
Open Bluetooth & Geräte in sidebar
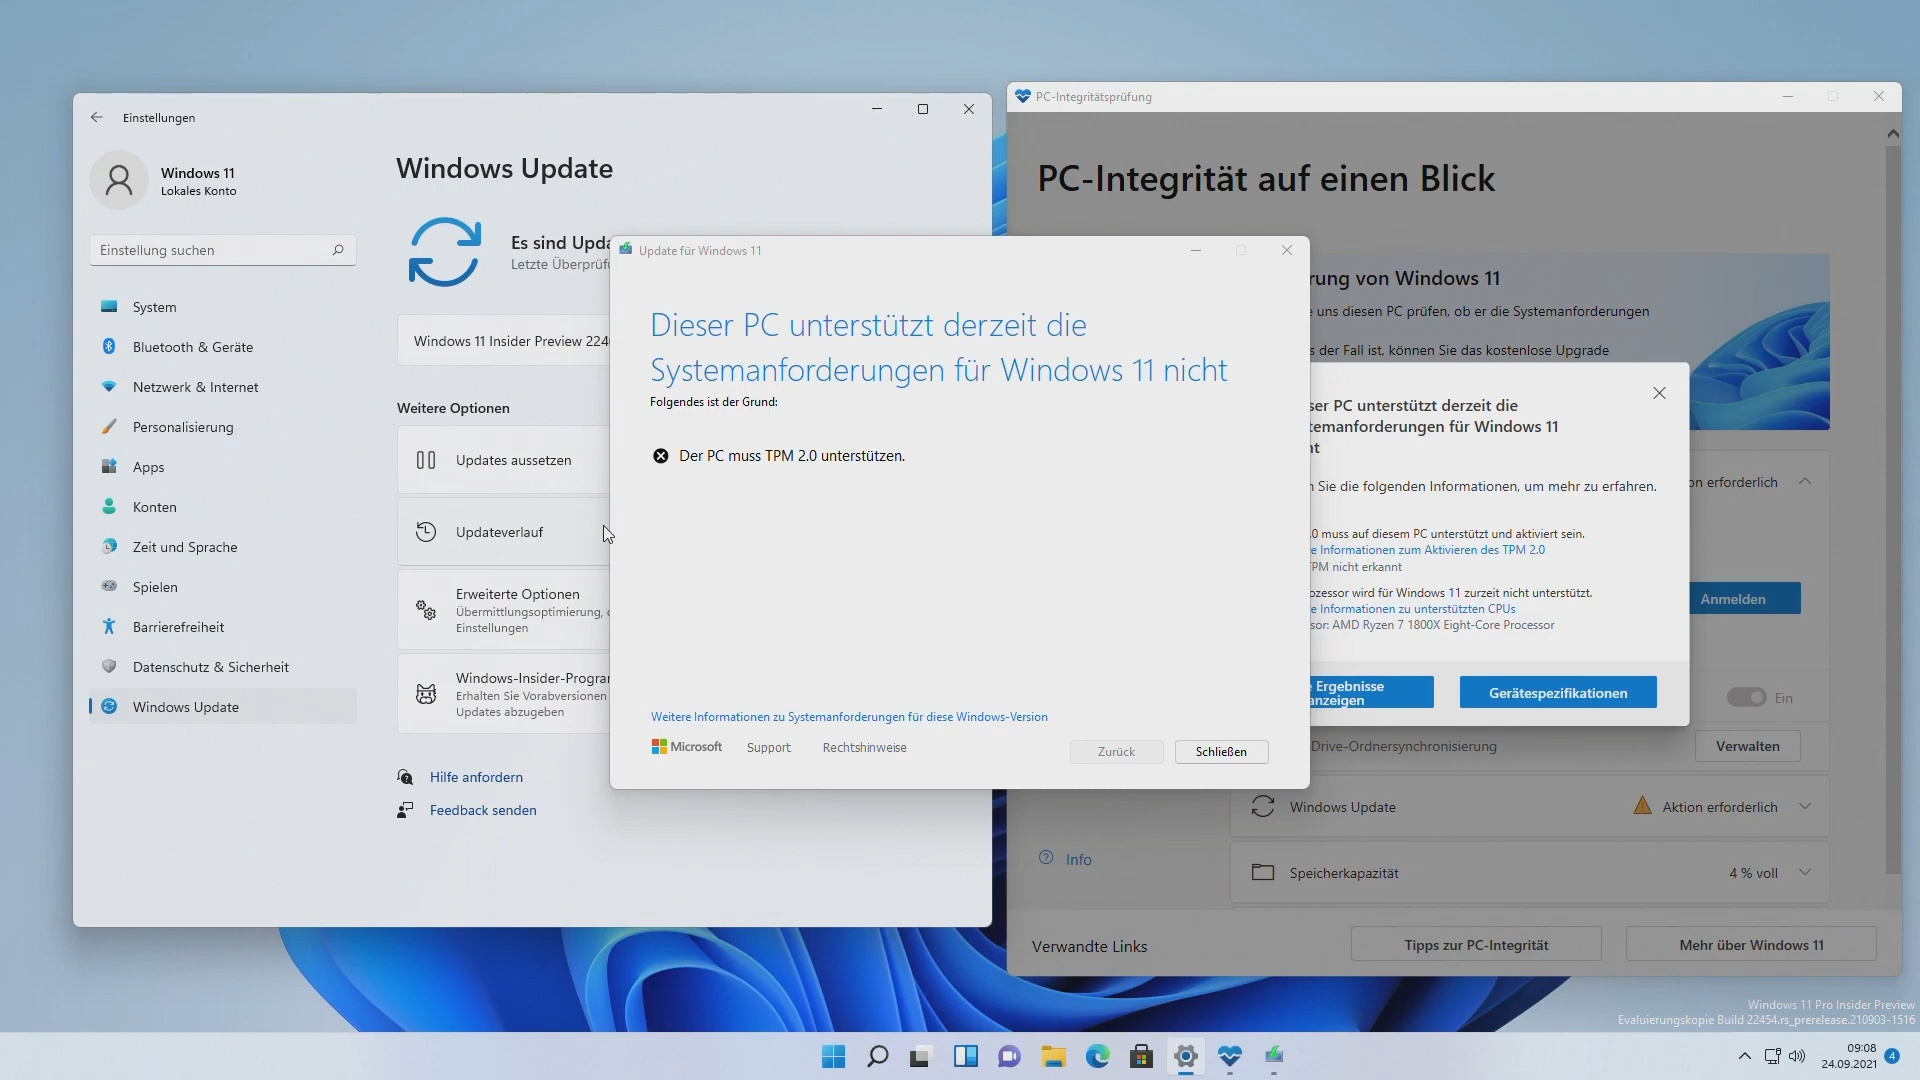pos(222,347)
